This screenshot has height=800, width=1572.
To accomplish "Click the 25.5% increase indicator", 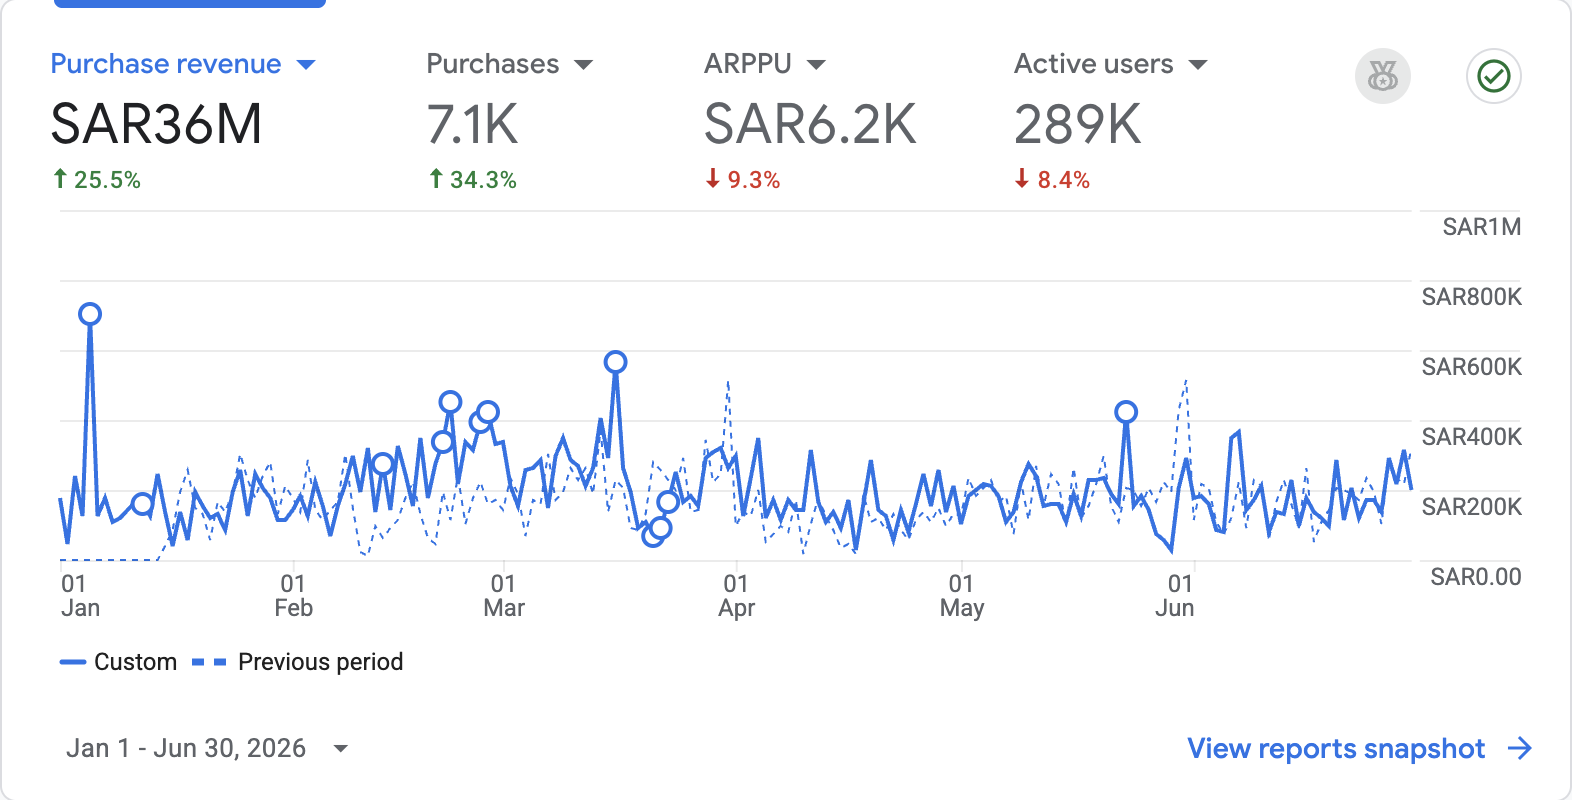I will coord(96,180).
